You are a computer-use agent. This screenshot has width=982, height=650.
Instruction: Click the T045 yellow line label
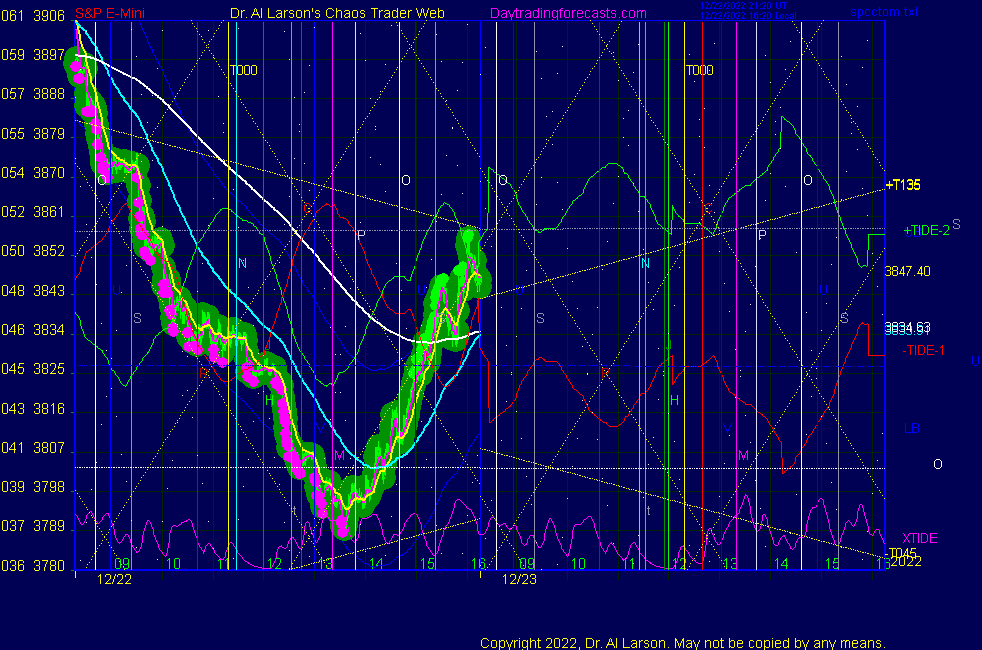point(902,553)
